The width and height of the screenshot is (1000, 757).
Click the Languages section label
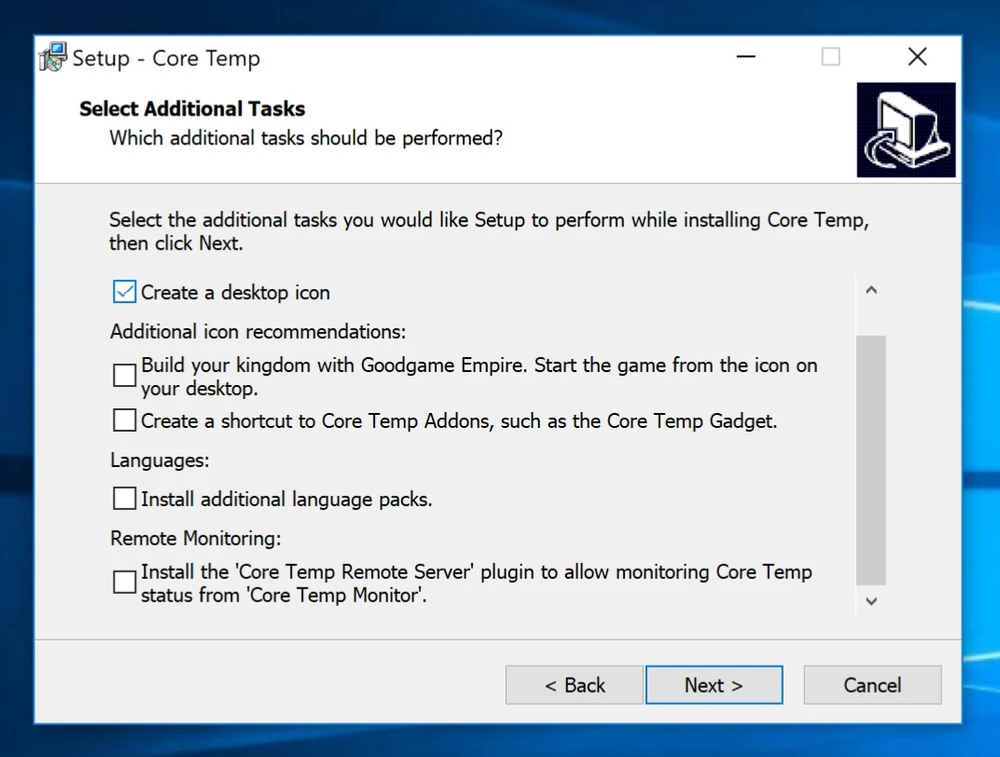160,461
